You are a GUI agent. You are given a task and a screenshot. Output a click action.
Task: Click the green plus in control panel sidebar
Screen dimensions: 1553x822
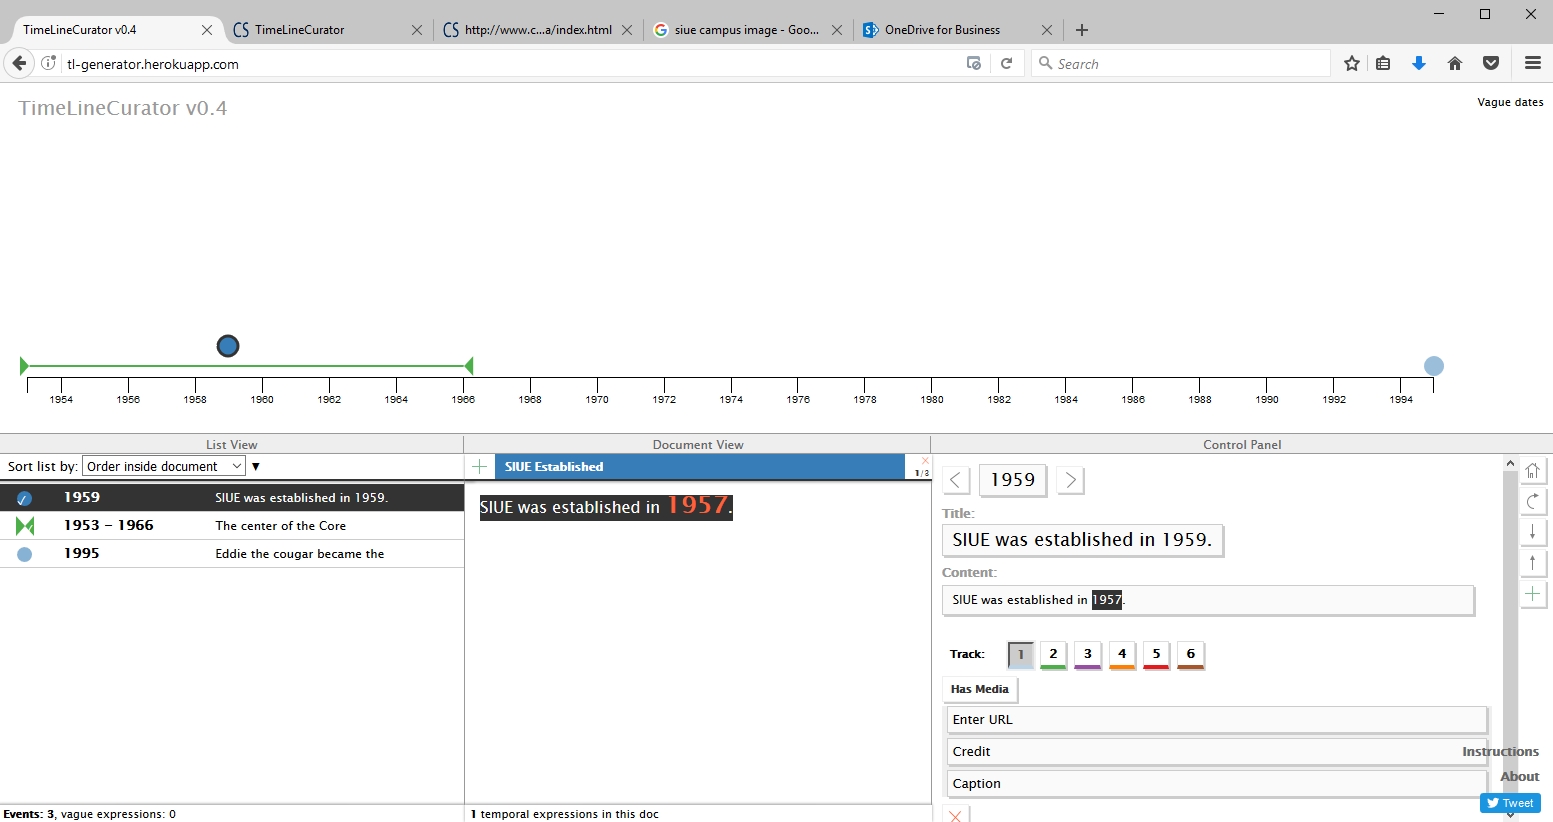point(1532,594)
